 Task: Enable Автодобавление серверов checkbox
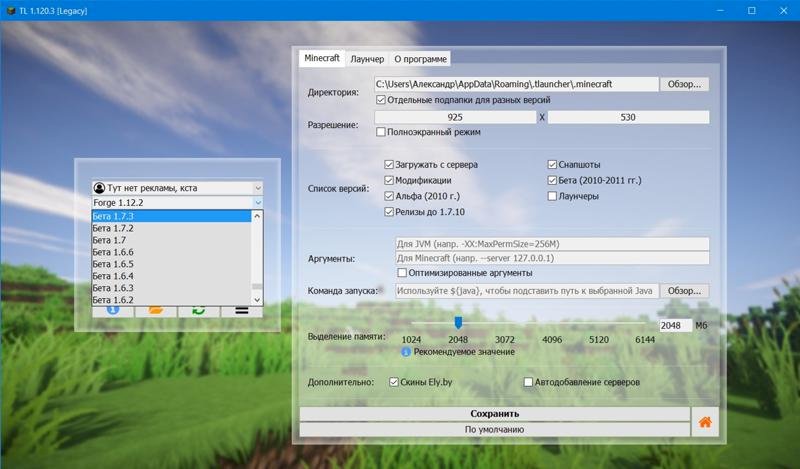click(529, 382)
